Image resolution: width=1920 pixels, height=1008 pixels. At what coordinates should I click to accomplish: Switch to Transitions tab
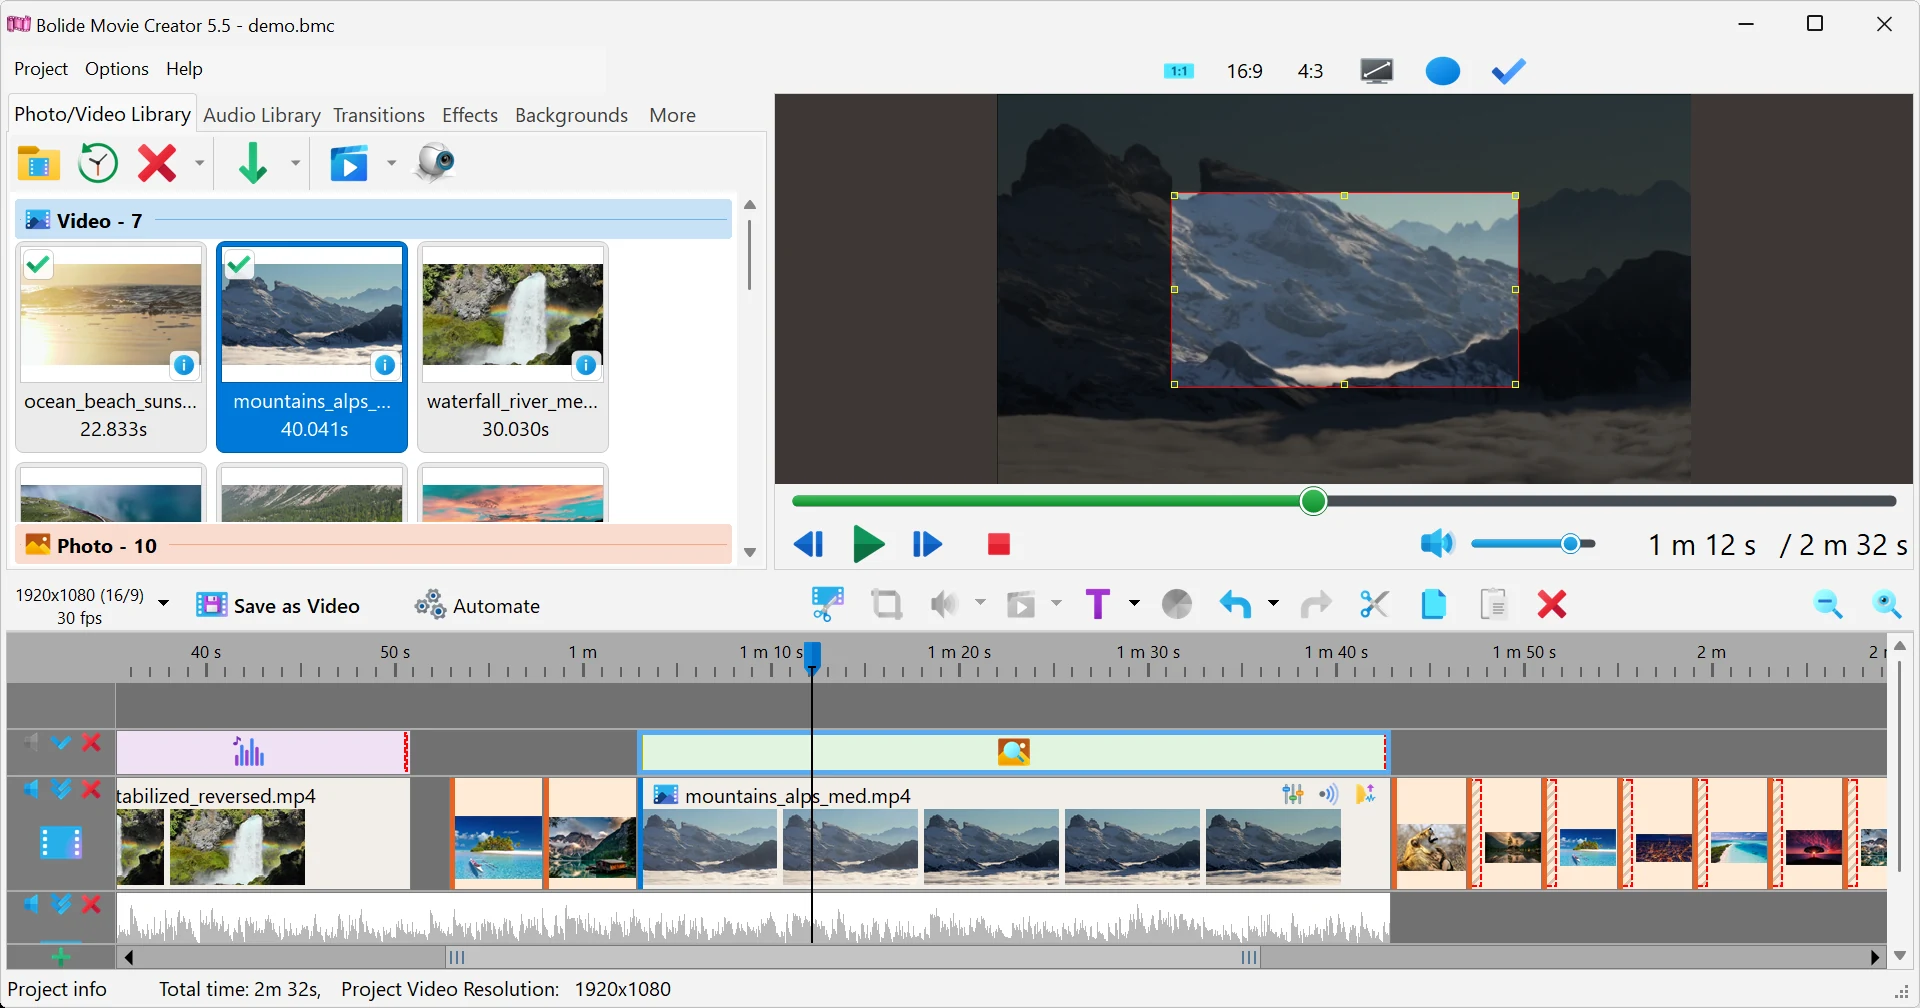pyautogui.click(x=379, y=115)
